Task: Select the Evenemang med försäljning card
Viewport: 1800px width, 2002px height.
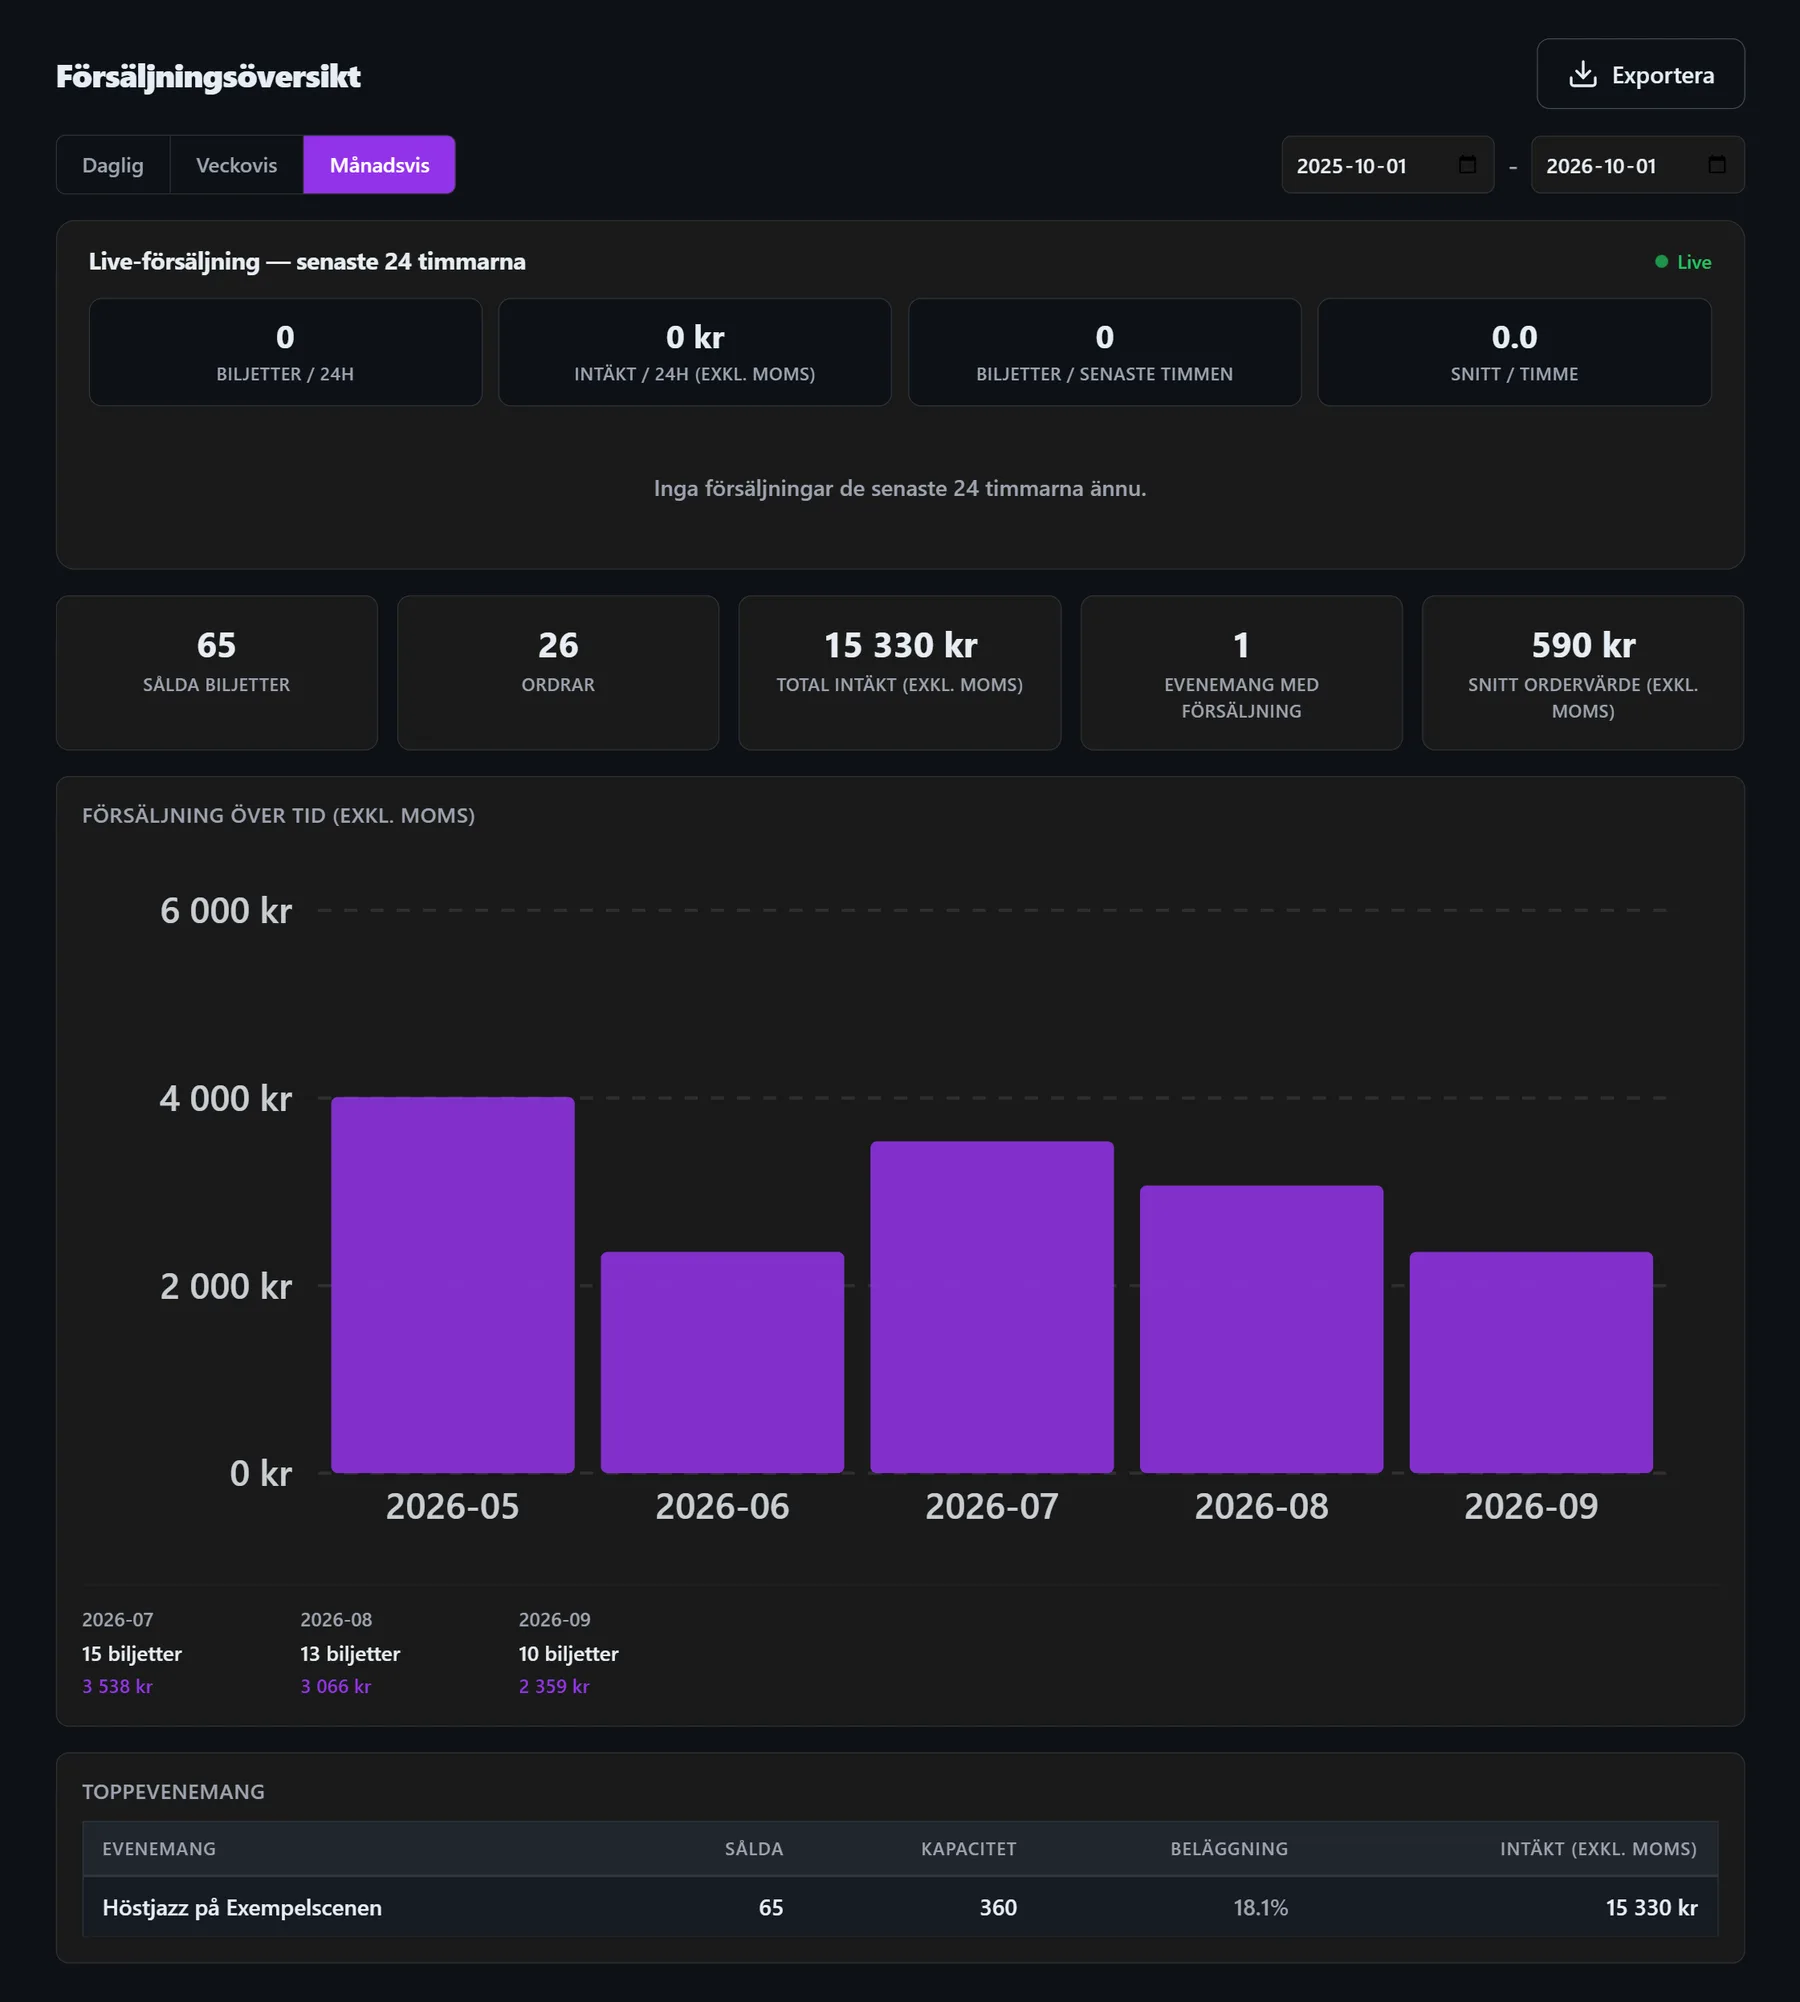Action: tap(1241, 673)
